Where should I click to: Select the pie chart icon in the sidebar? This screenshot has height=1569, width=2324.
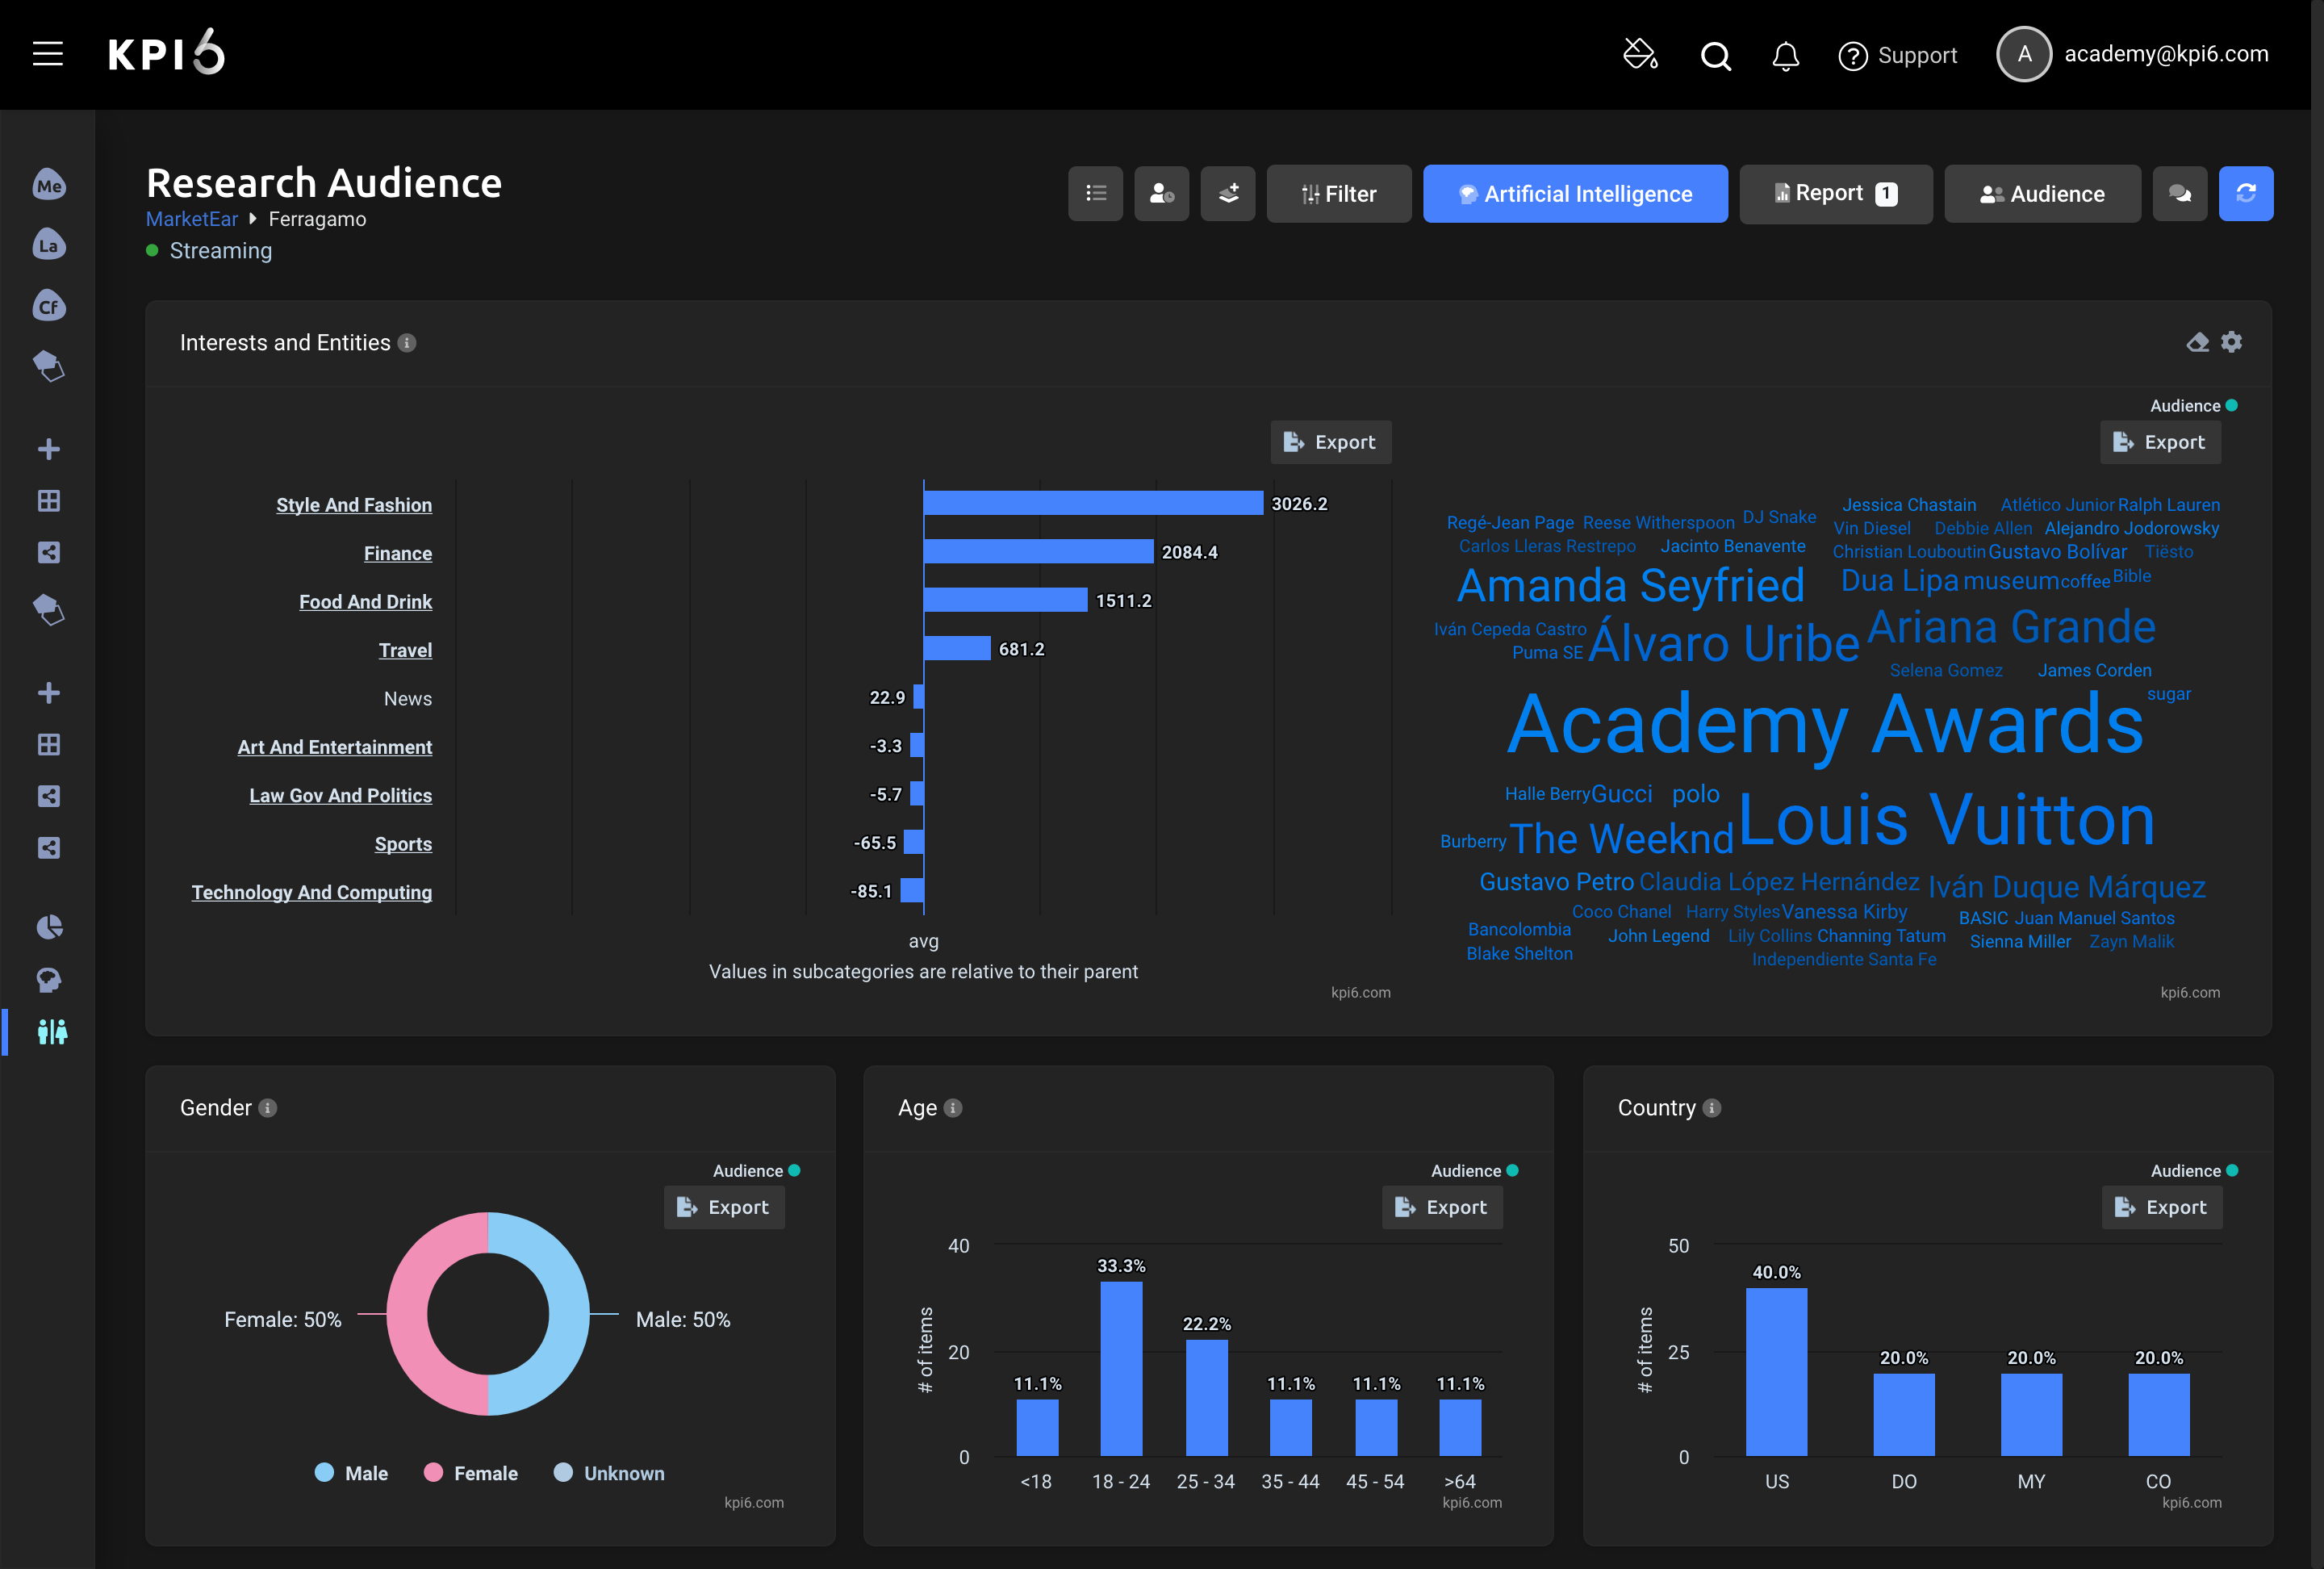(49, 928)
